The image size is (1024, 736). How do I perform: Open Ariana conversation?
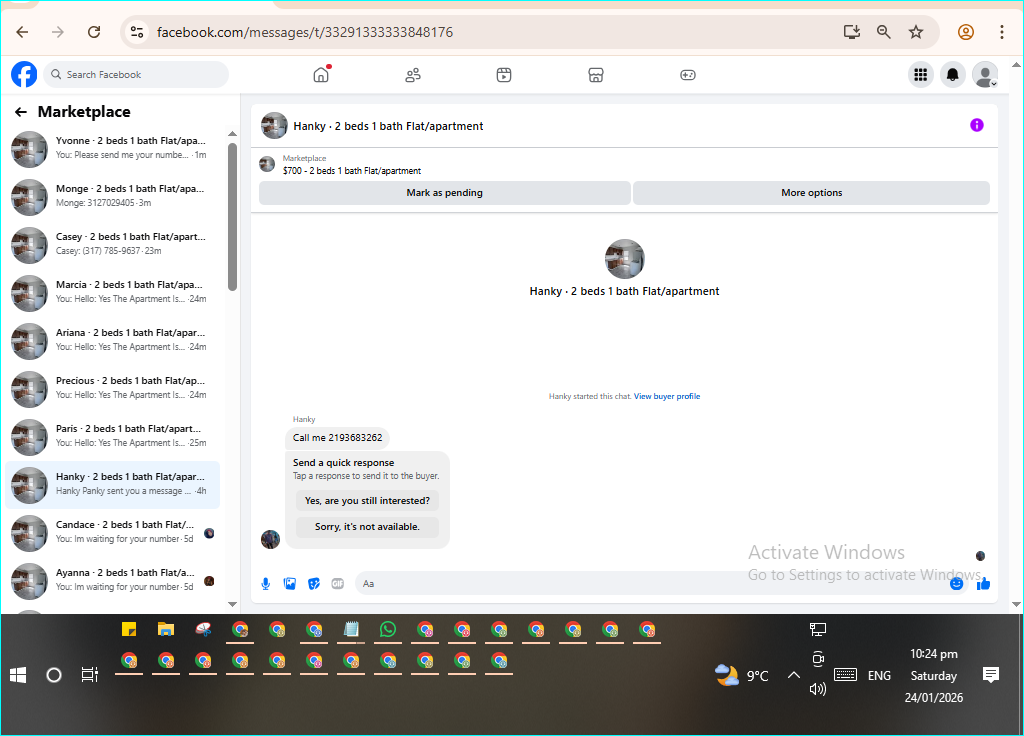click(112, 340)
